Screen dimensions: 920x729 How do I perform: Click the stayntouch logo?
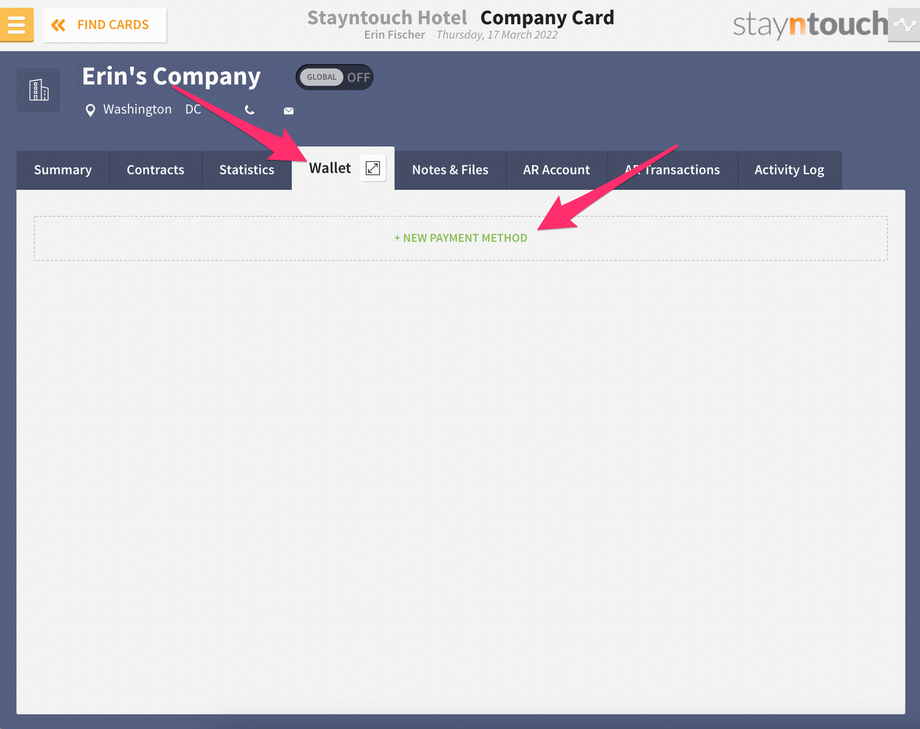810,25
